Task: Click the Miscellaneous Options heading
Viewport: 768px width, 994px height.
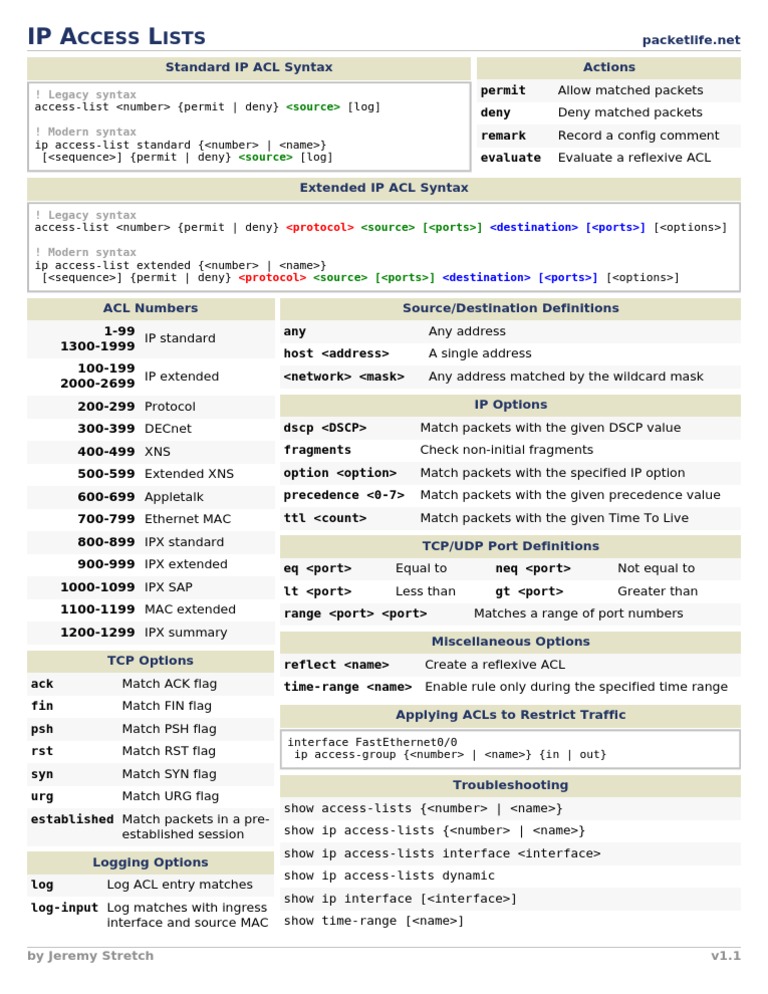Action: coord(510,642)
